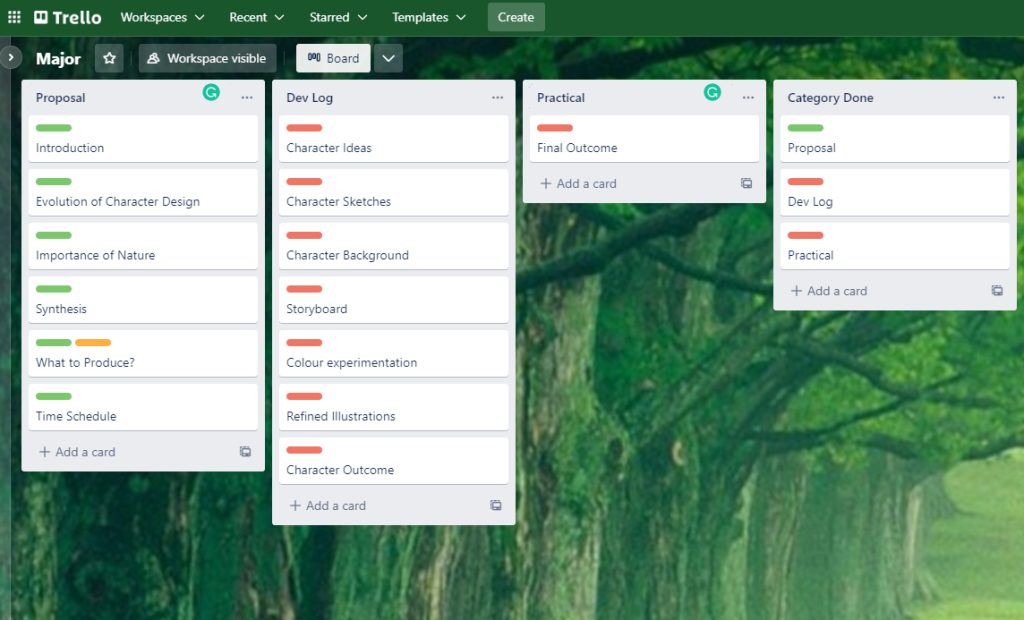The width and height of the screenshot is (1024, 620).
Task: Open the Templates menu
Action: (x=428, y=17)
